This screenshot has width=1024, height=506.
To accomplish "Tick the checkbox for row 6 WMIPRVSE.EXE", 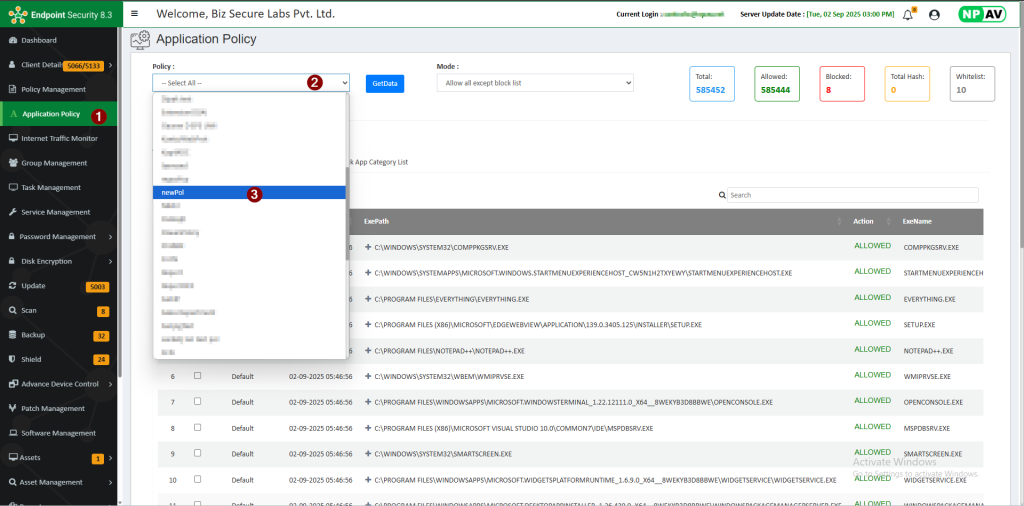I will [x=197, y=376].
